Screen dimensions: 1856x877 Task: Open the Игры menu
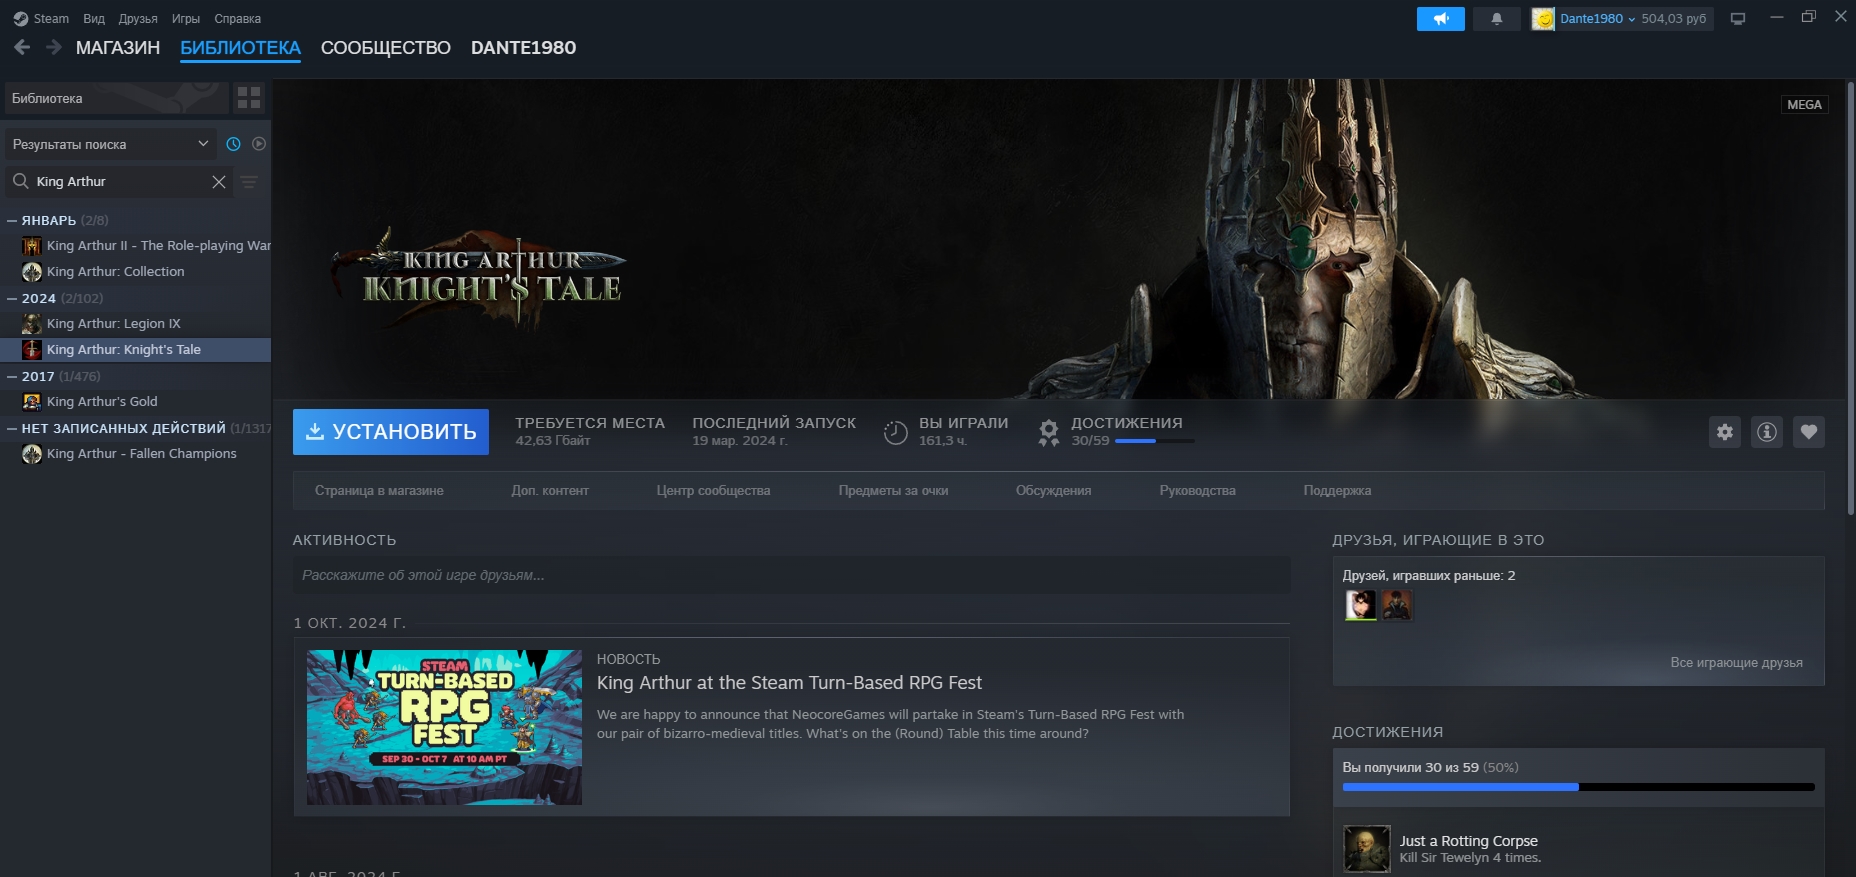186,19
